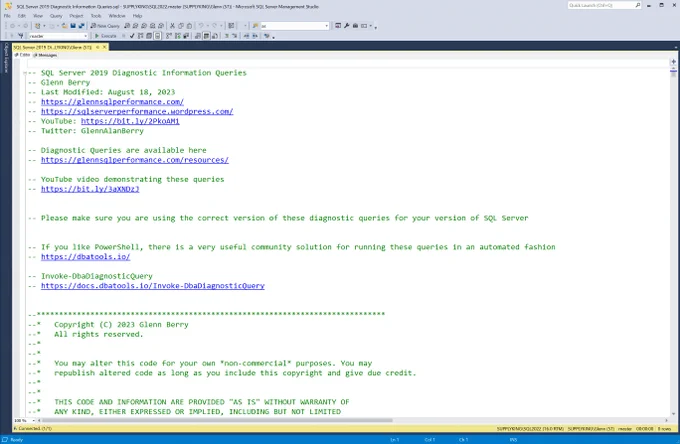The image size is (680, 444).
Task: Click the editor split-window plus handle
Action: (x=673, y=62)
